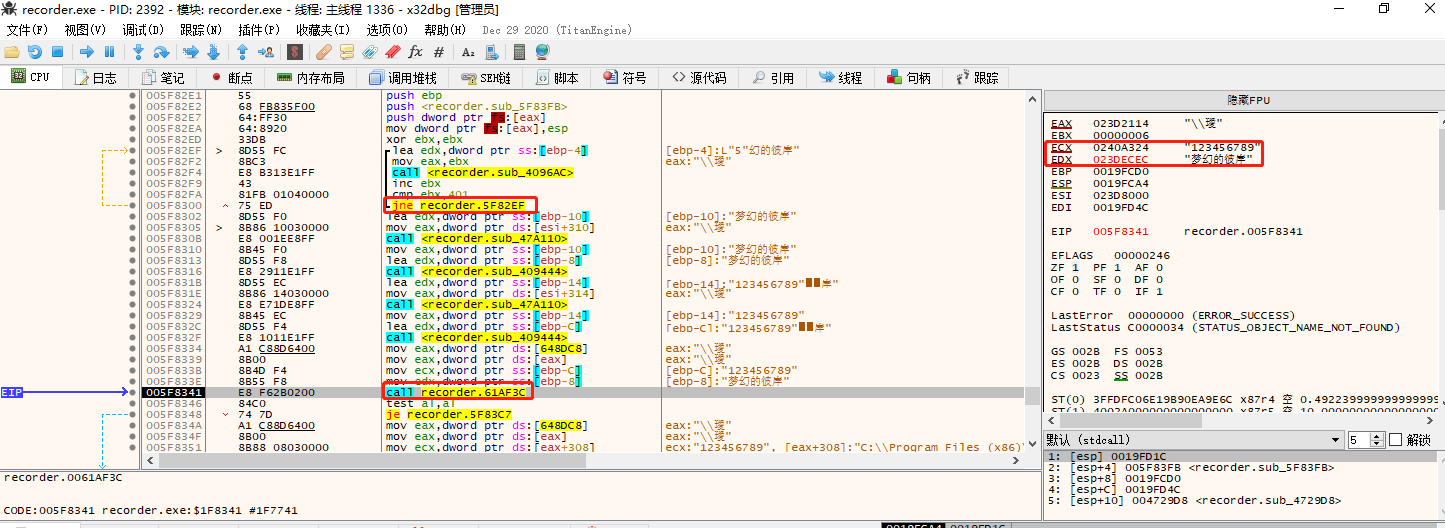Open the Patches bandage icon
The height and width of the screenshot is (528, 1445).
(324, 51)
